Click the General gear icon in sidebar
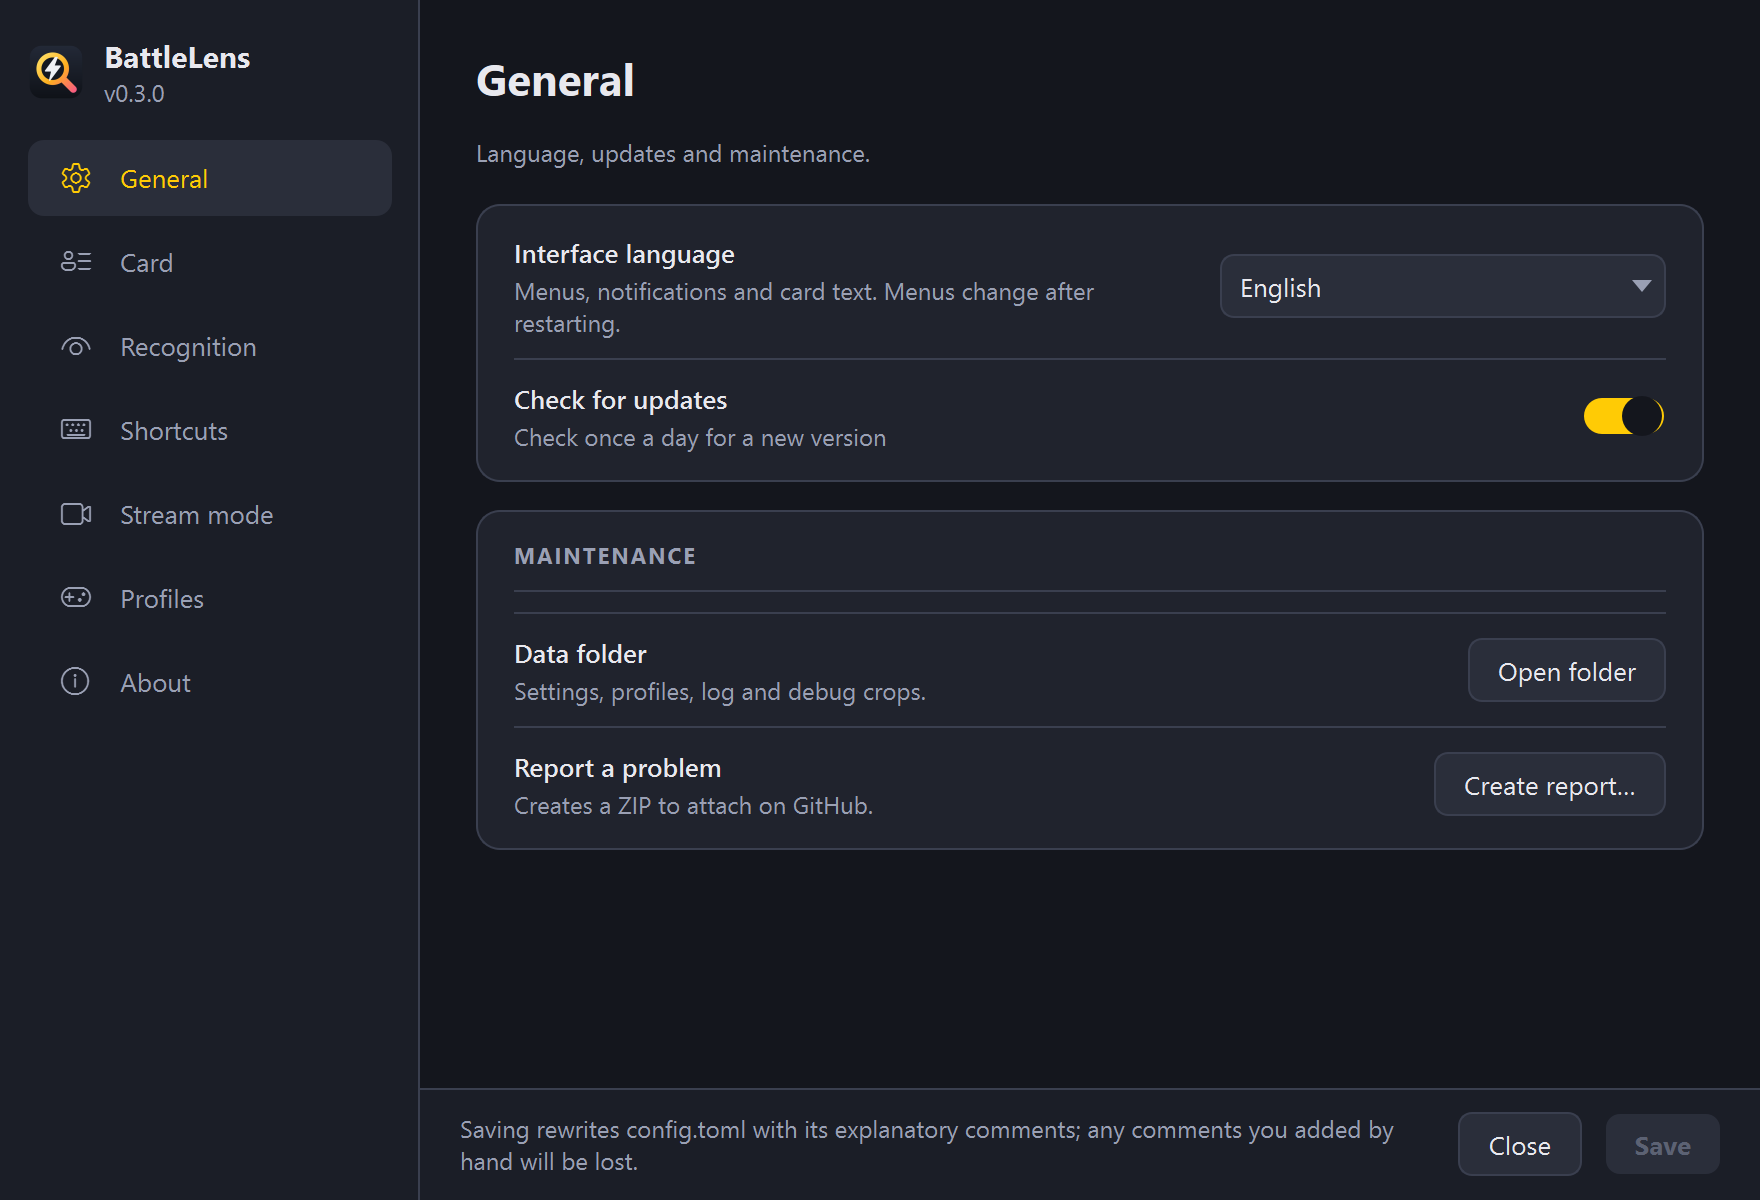Image resolution: width=1760 pixels, height=1200 pixels. pos(76,178)
